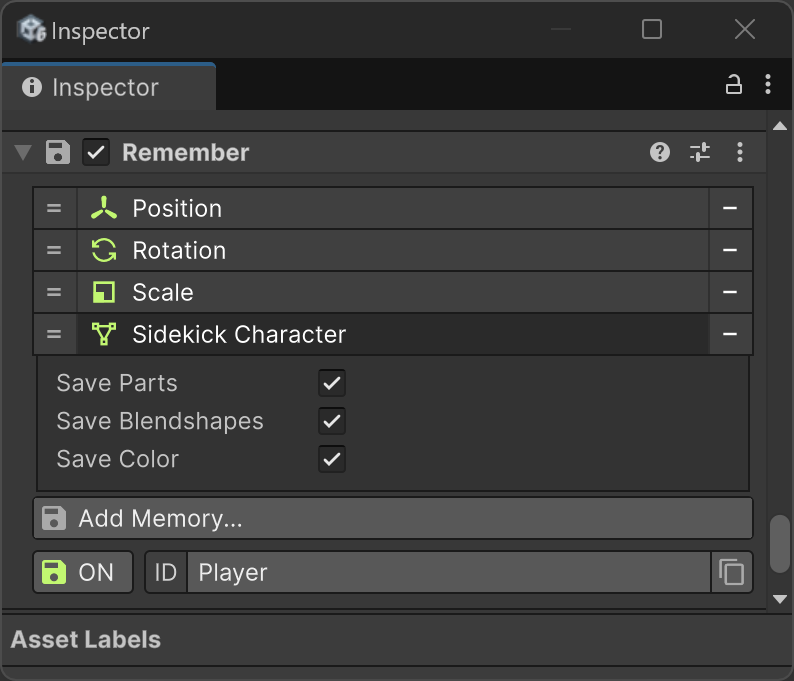Disable the Save Color checkbox
The width and height of the screenshot is (794, 681).
pos(332,459)
